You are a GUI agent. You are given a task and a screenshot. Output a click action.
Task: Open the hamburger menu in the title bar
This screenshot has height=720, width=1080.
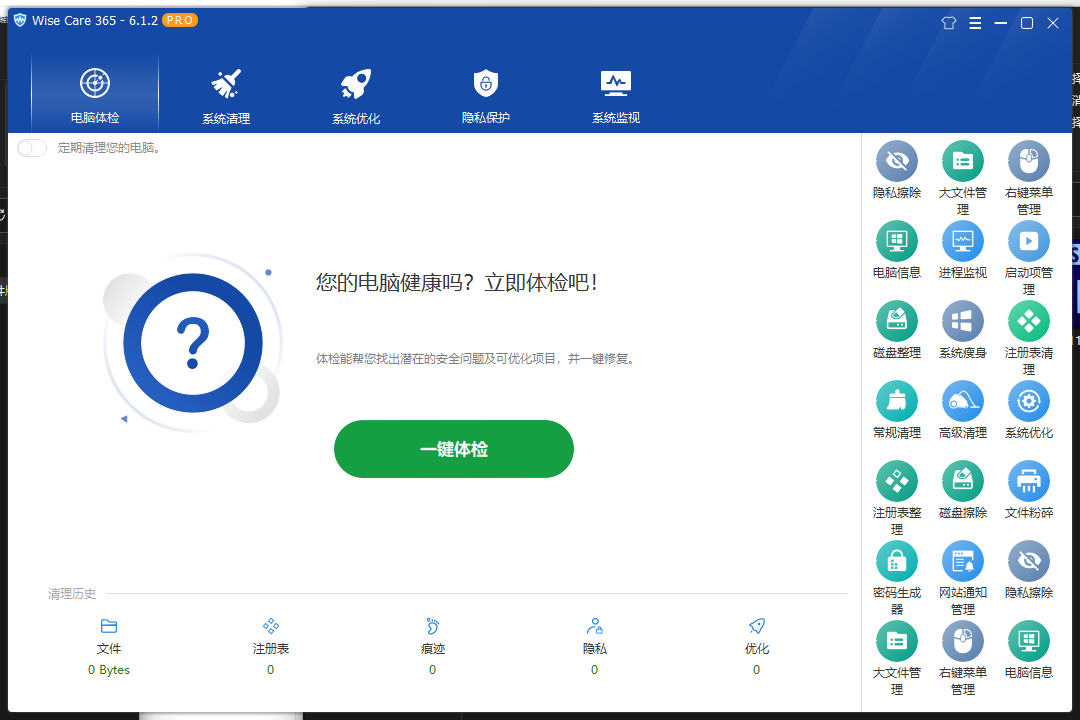pos(975,22)
